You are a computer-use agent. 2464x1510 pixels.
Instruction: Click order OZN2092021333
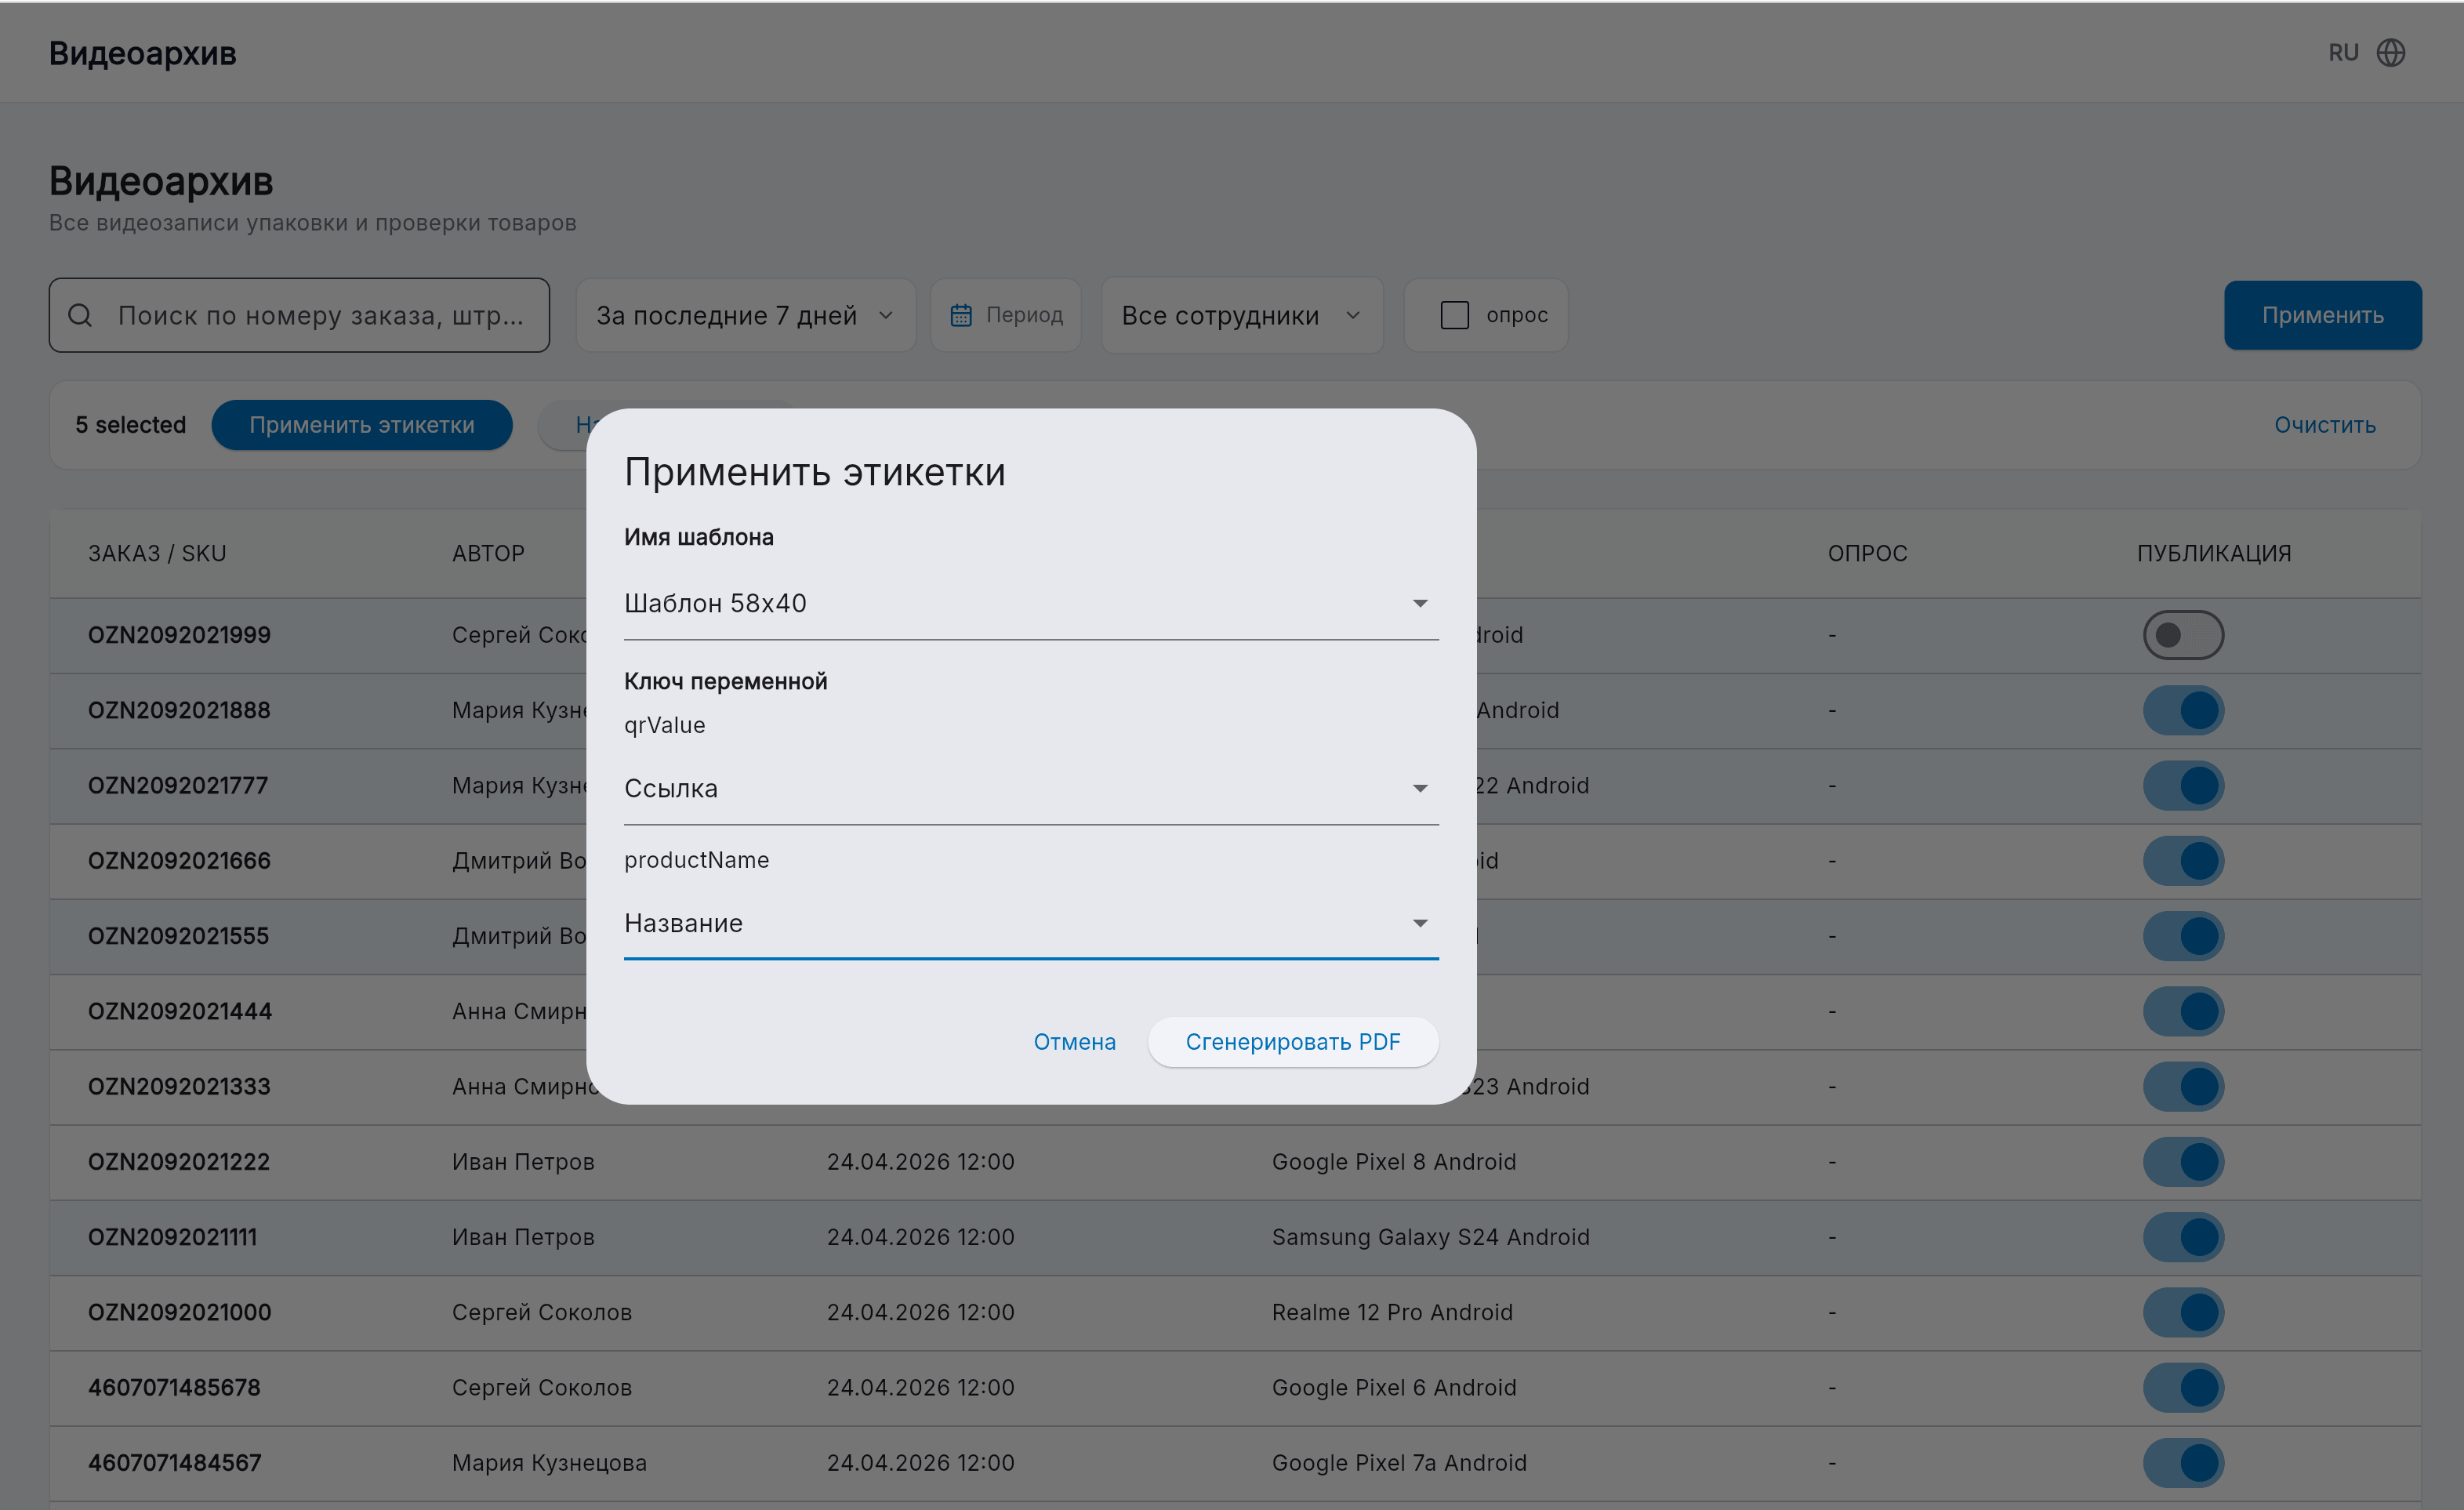click(179, 1086)
